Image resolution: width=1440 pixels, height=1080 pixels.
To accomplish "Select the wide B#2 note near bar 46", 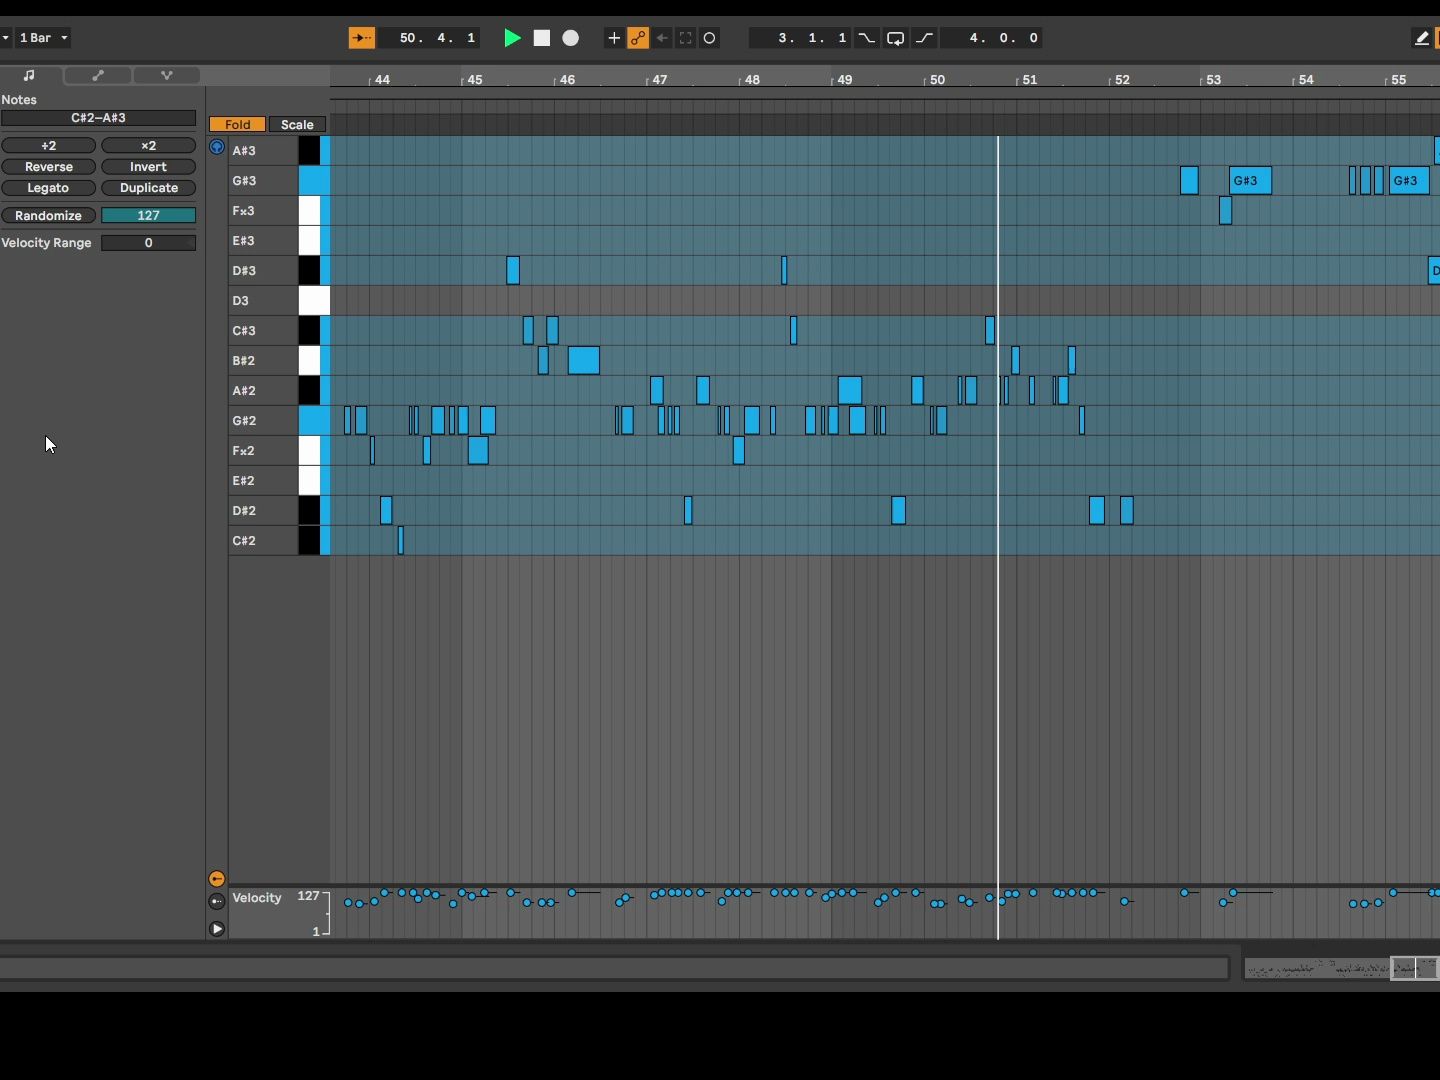I will pos(584,361).
